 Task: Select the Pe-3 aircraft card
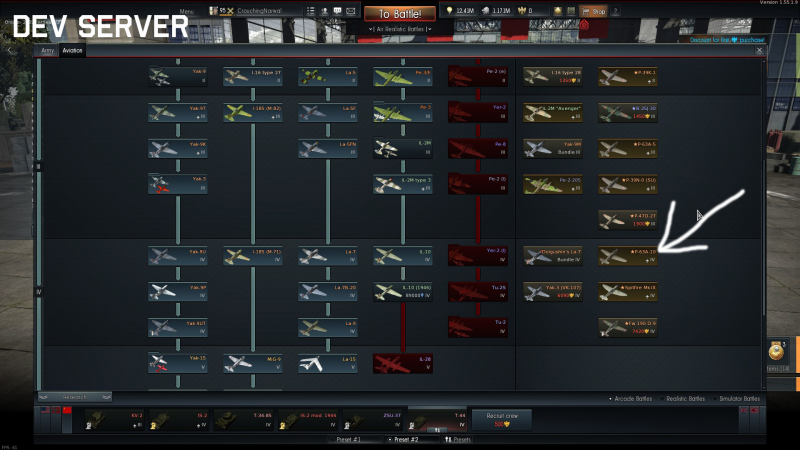403,113
